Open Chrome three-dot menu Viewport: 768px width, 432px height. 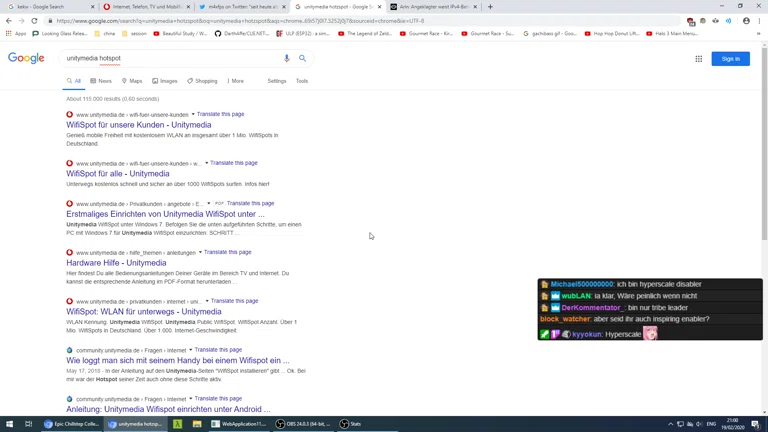pos(759,21)
